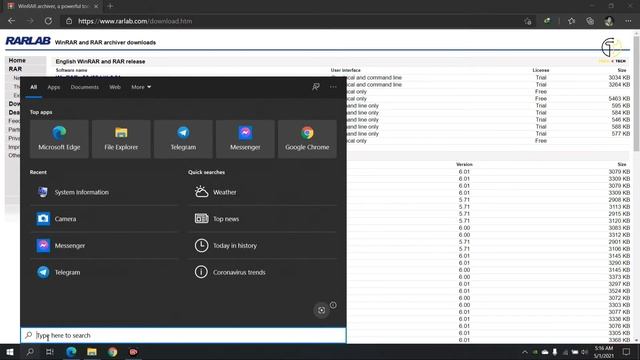
Task: Run Coronavirus trends quick search
Action: coord(262,272)
